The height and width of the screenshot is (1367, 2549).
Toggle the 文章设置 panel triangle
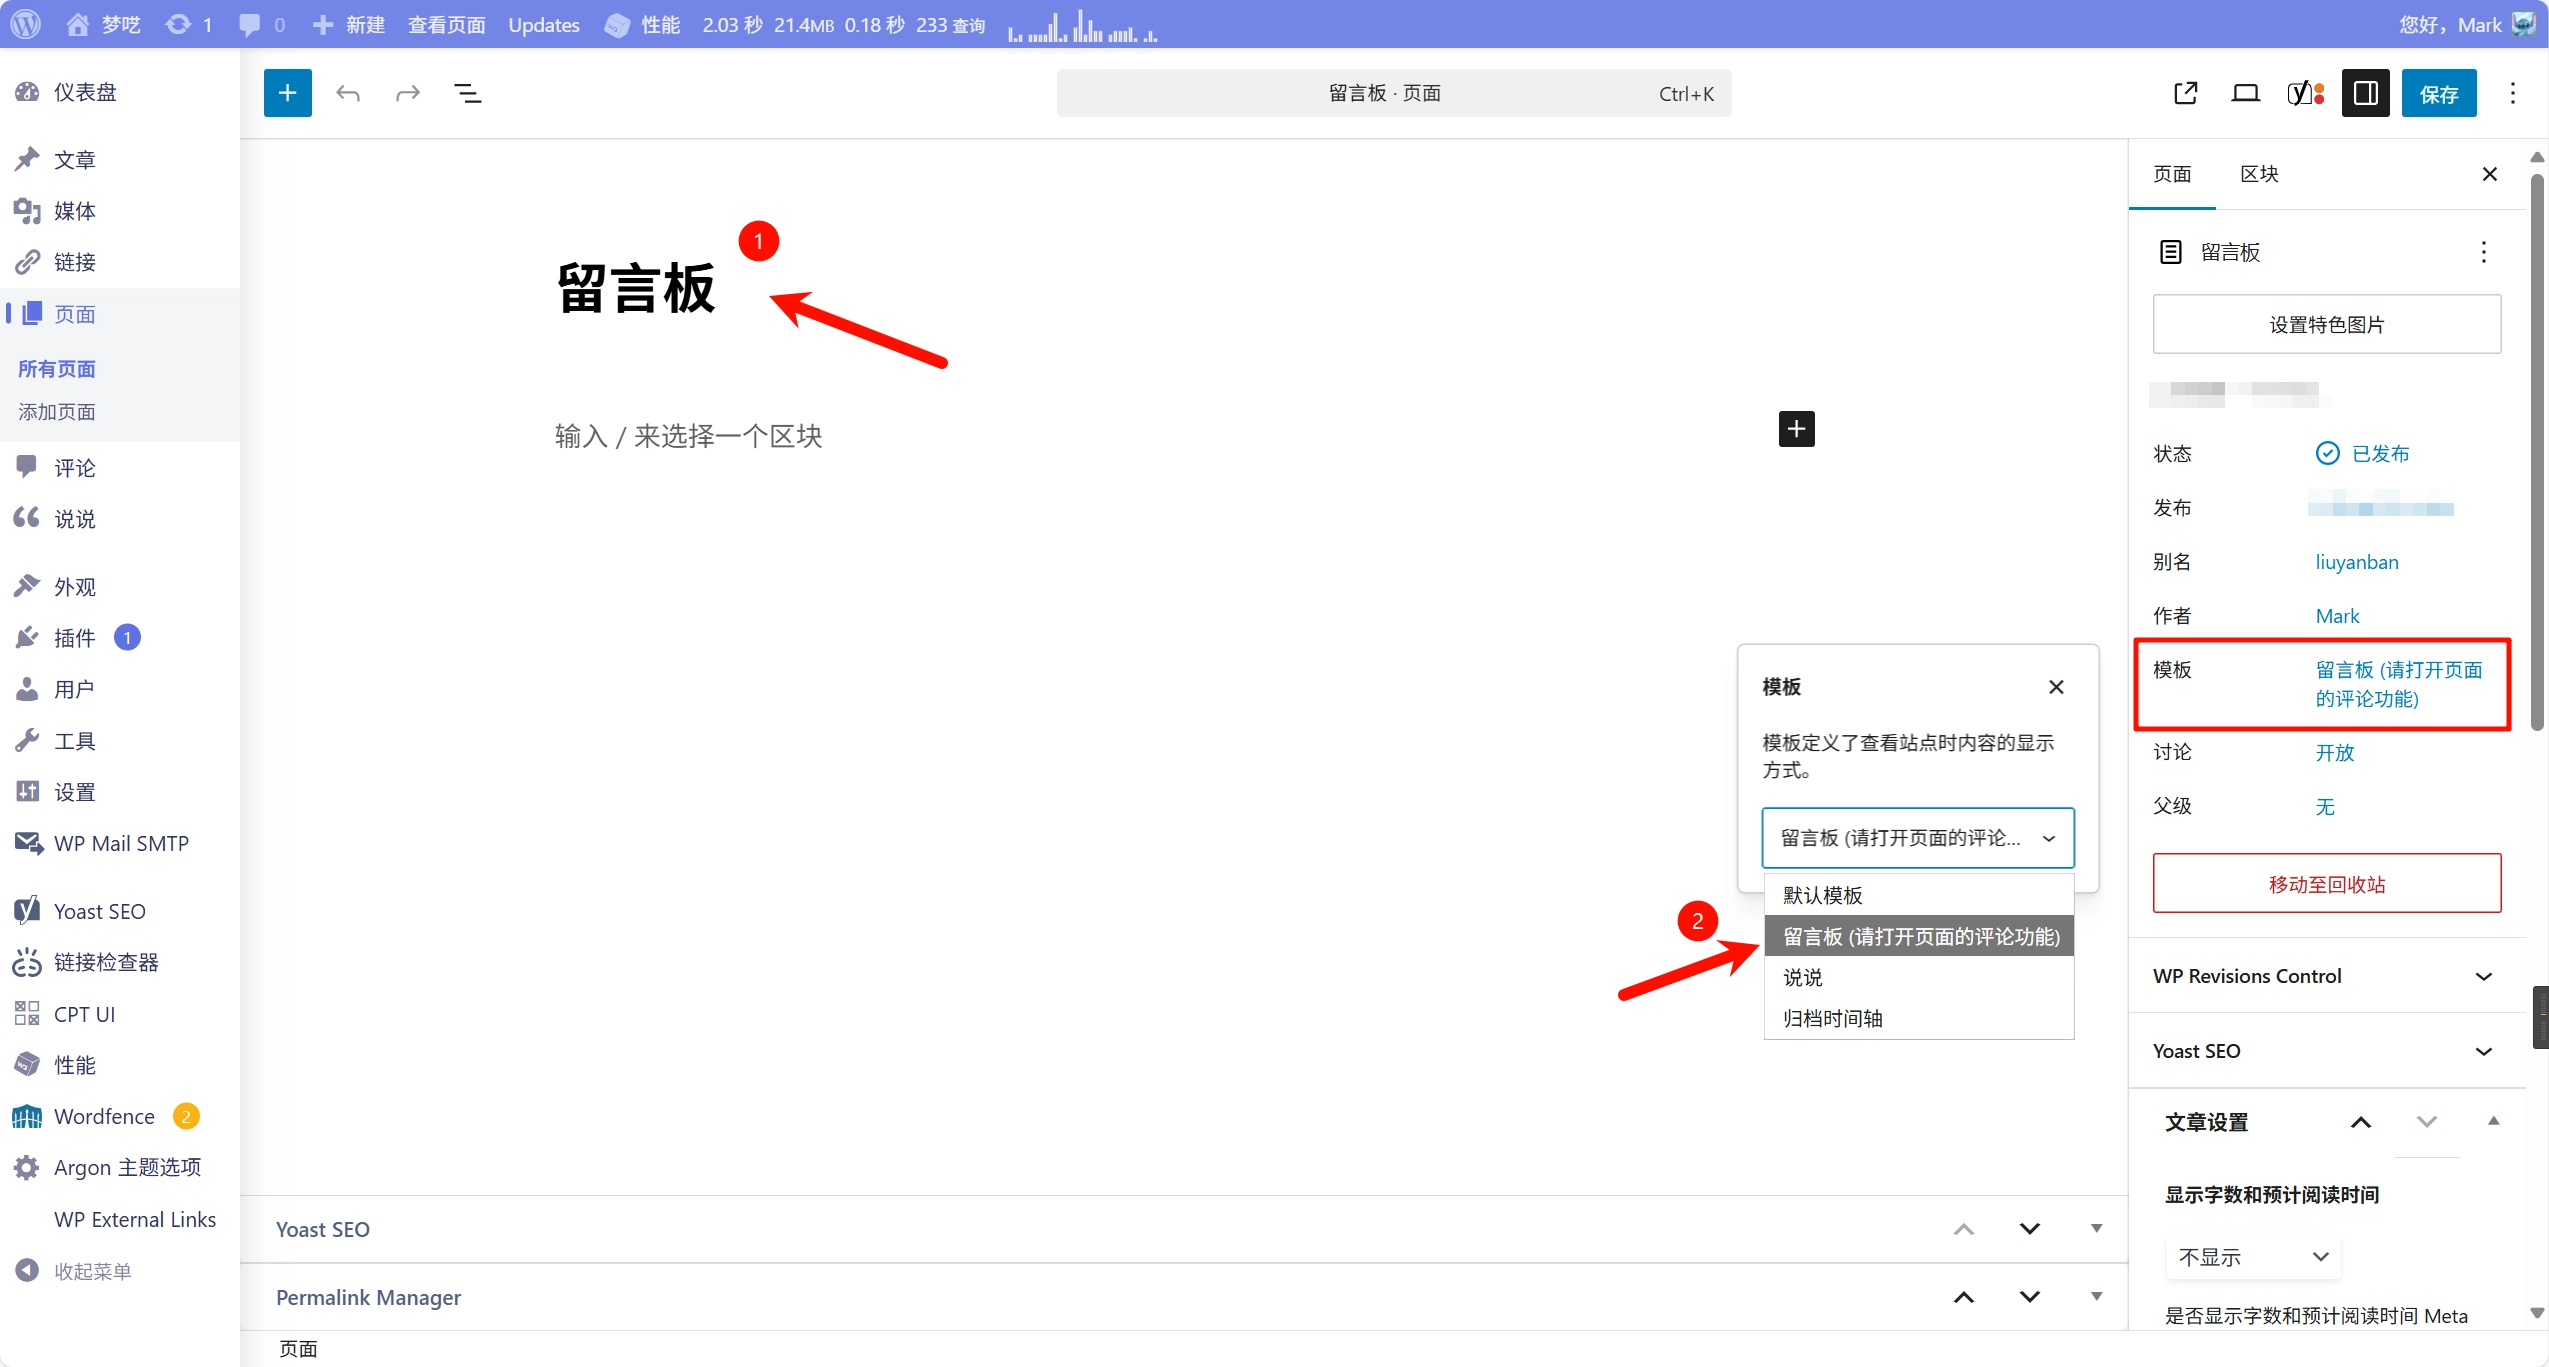tap(2493, 1121)
